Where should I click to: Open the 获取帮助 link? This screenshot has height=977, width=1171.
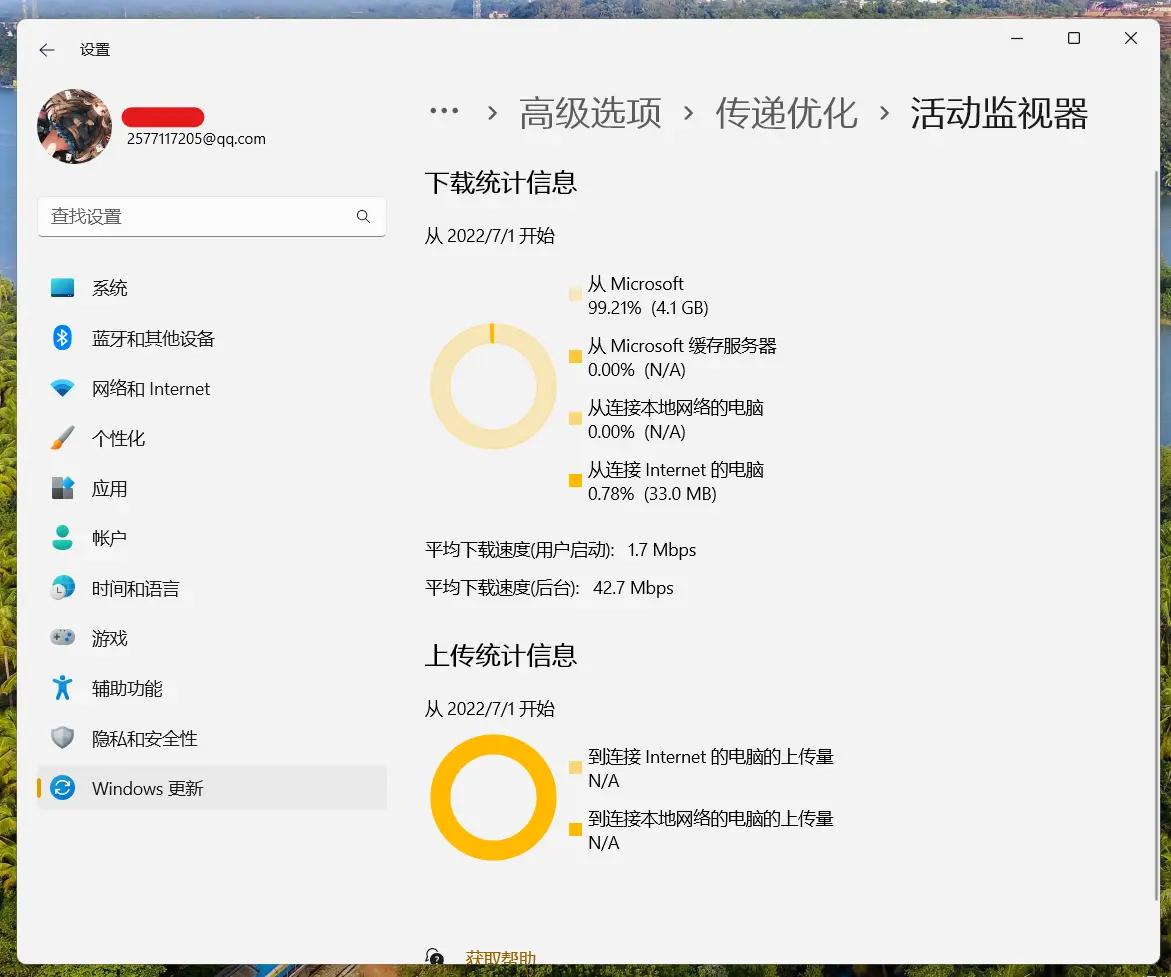point(500,958)
